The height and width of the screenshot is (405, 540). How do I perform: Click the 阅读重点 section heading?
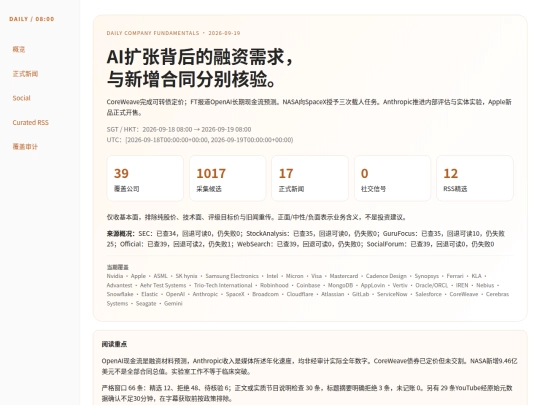point(114,344)
